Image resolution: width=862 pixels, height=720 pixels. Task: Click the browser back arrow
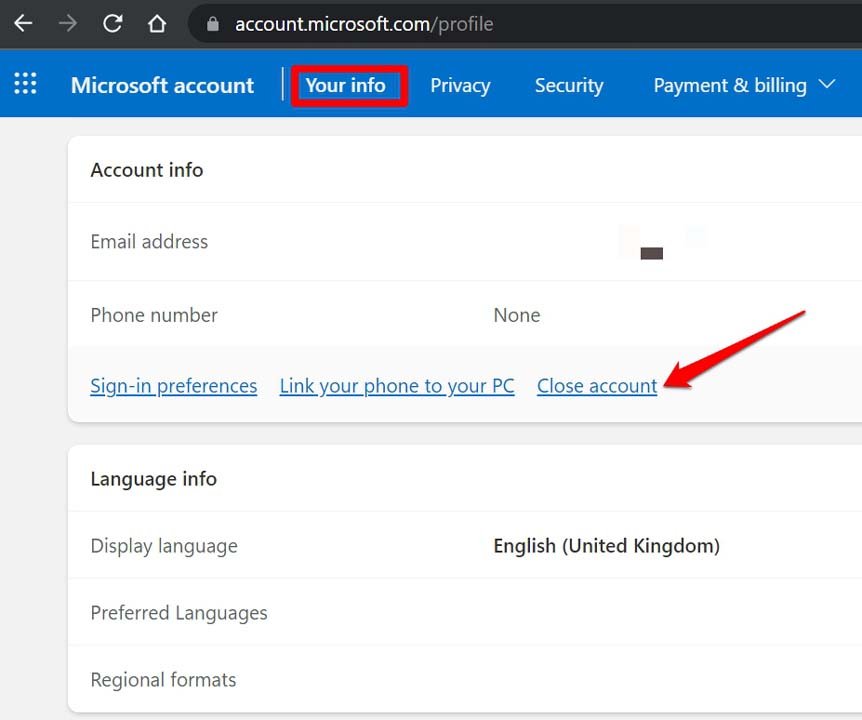click(x=22, y=23)
